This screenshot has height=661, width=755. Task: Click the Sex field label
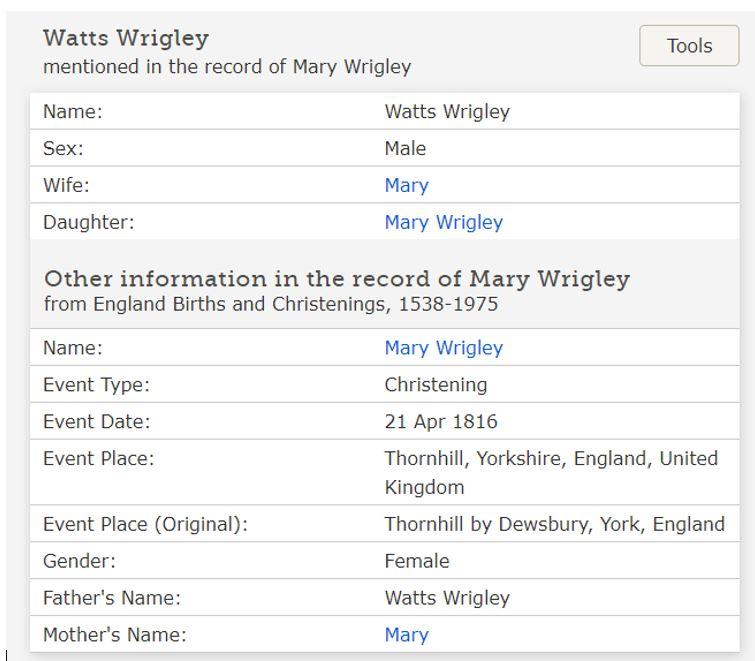click(x=63, y=148)
